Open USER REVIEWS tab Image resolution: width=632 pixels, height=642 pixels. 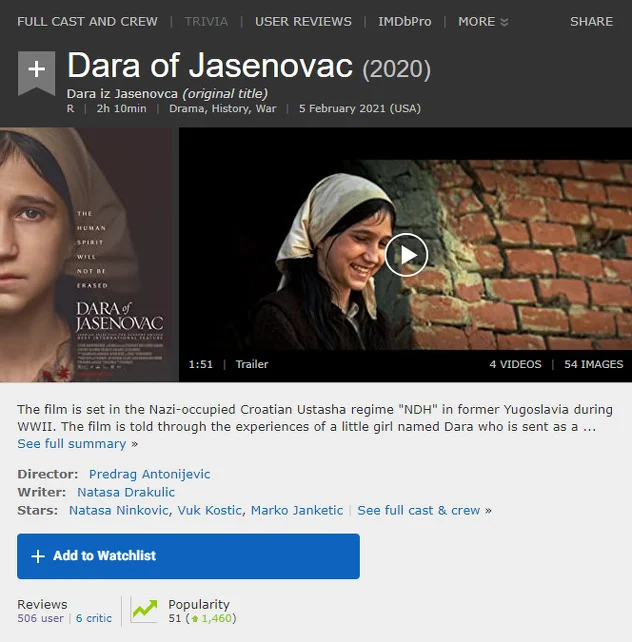click(x=303, y=21)
